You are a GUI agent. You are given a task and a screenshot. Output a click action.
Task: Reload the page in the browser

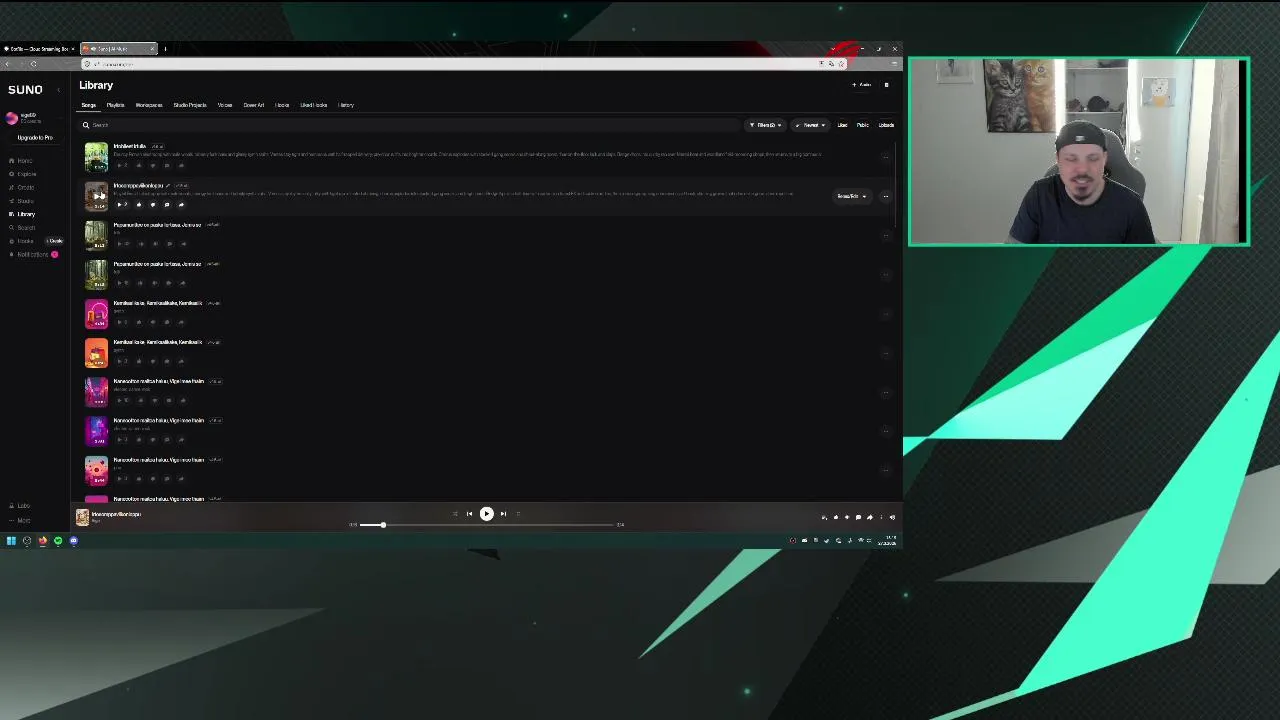(x=33, y=64)
